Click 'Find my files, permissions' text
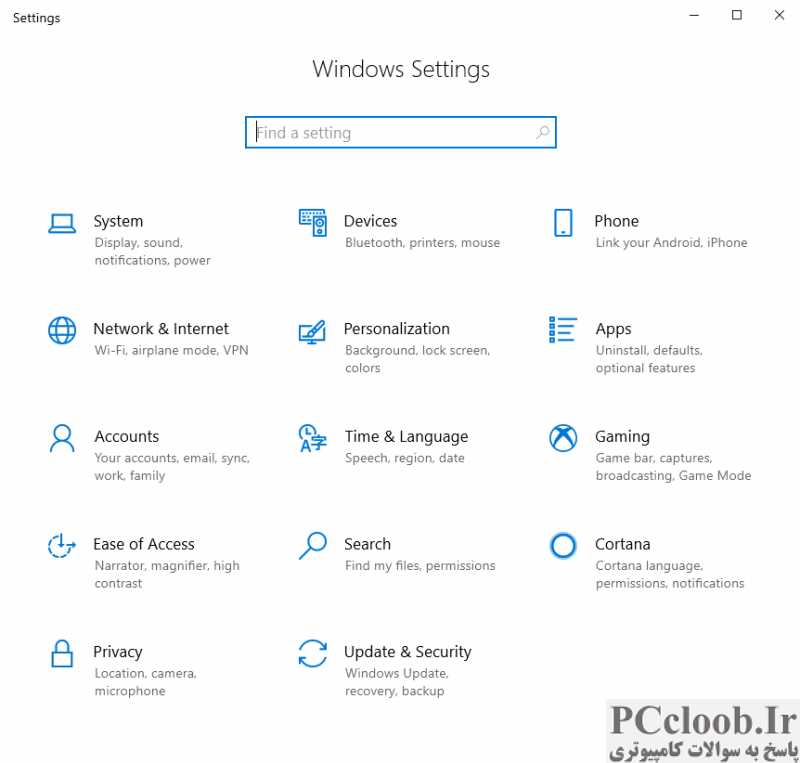Image resolution: width=800 pixels, height=763 pixels. coord(420,566)
